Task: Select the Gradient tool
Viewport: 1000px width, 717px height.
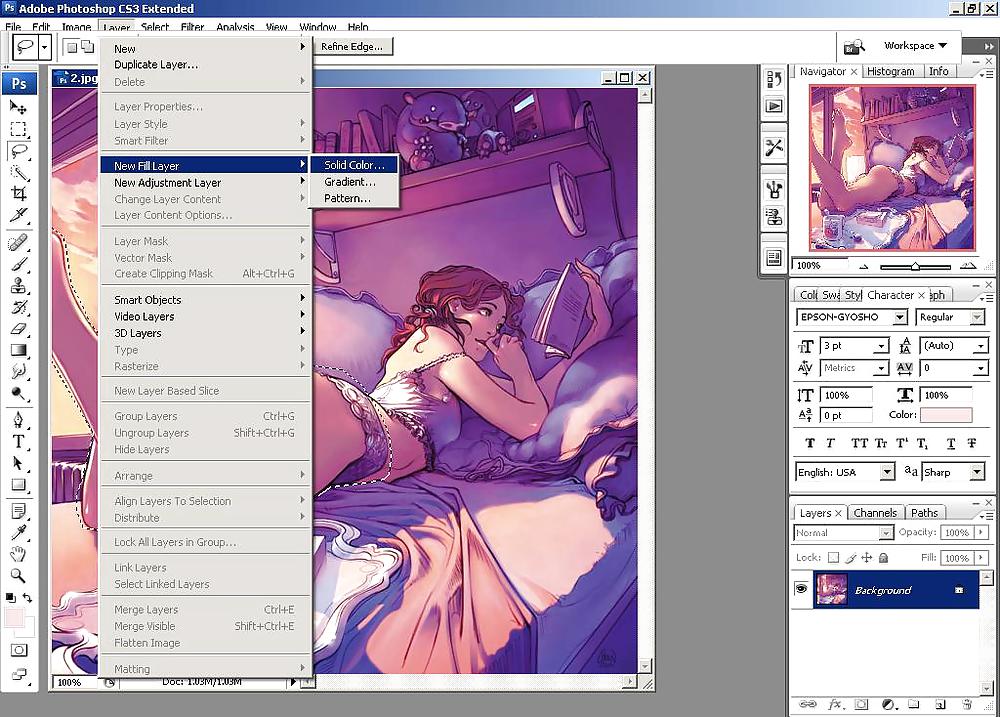Action: pyautogui.click(x=18, y=350)
